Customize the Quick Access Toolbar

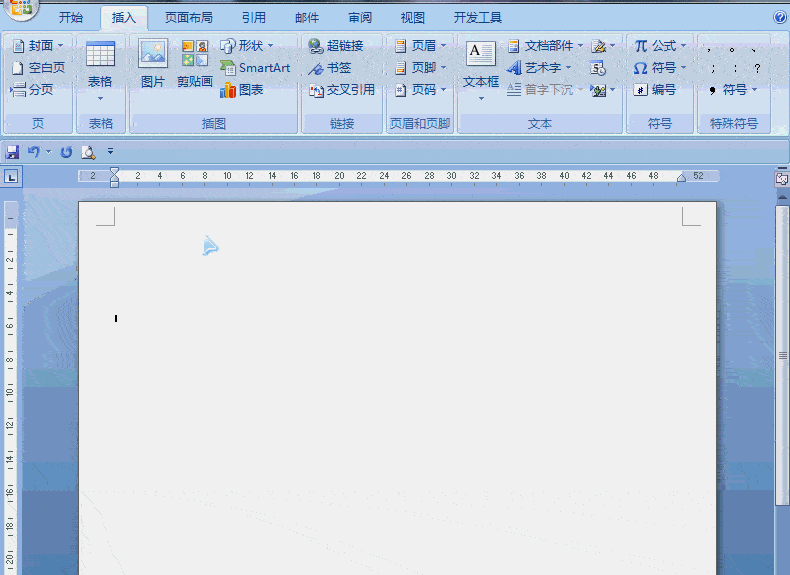(110, 151)
